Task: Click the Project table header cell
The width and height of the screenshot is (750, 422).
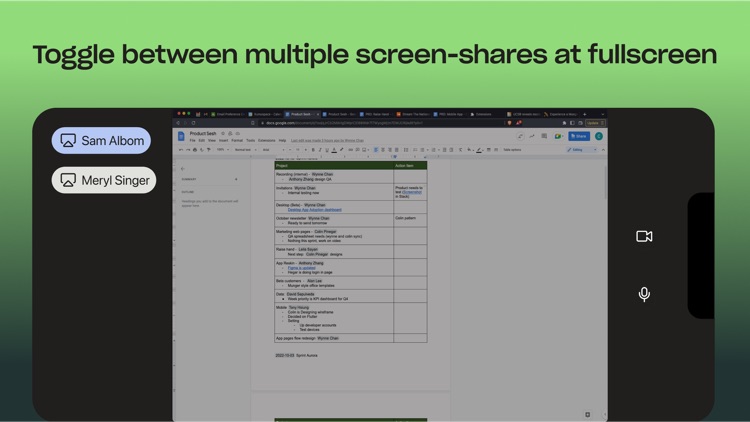Action: pyautogui.click(x=334, y=166)
